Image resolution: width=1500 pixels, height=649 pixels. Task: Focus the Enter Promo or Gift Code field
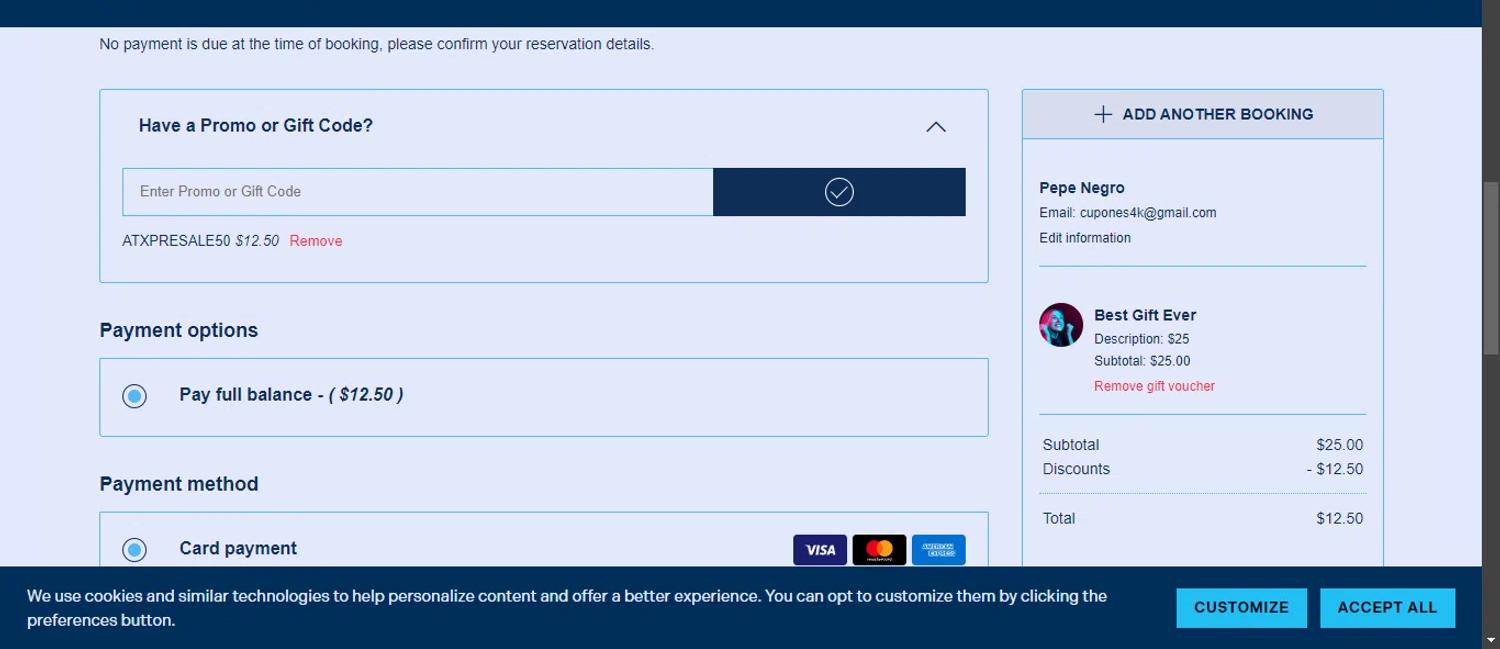[x=417, y=192]
